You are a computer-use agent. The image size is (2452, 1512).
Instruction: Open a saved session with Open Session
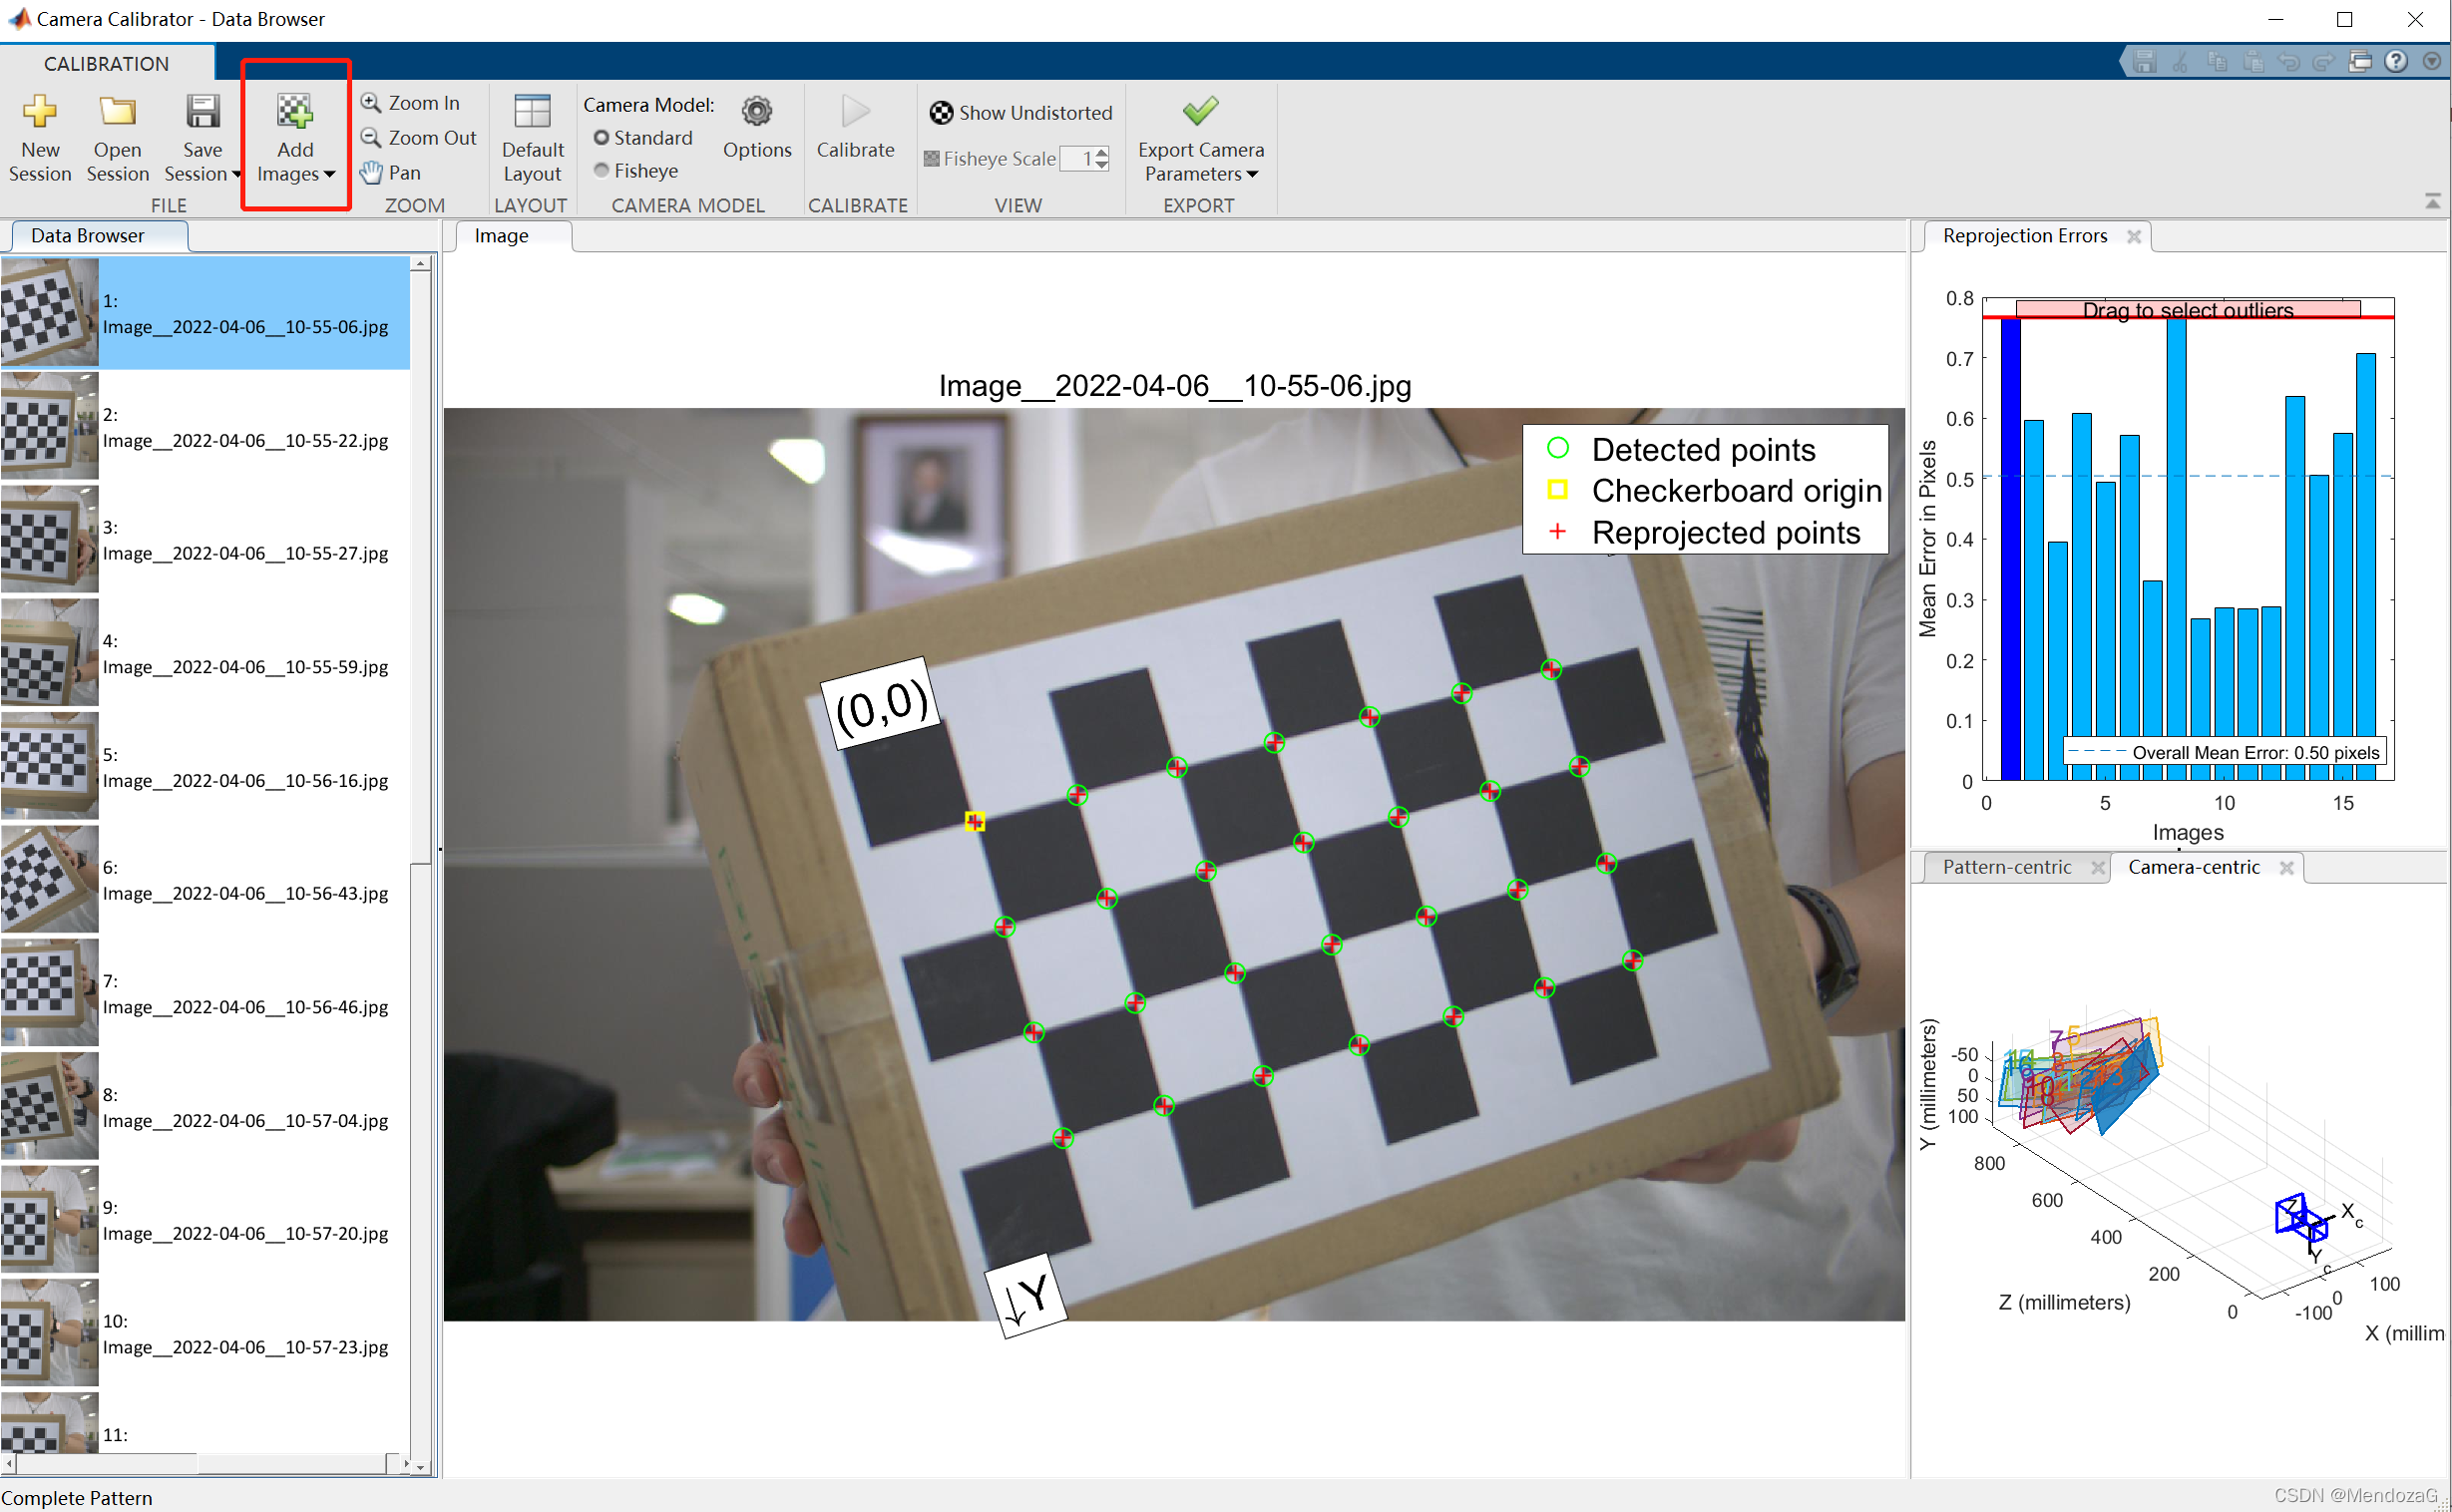tap(117, 138)
